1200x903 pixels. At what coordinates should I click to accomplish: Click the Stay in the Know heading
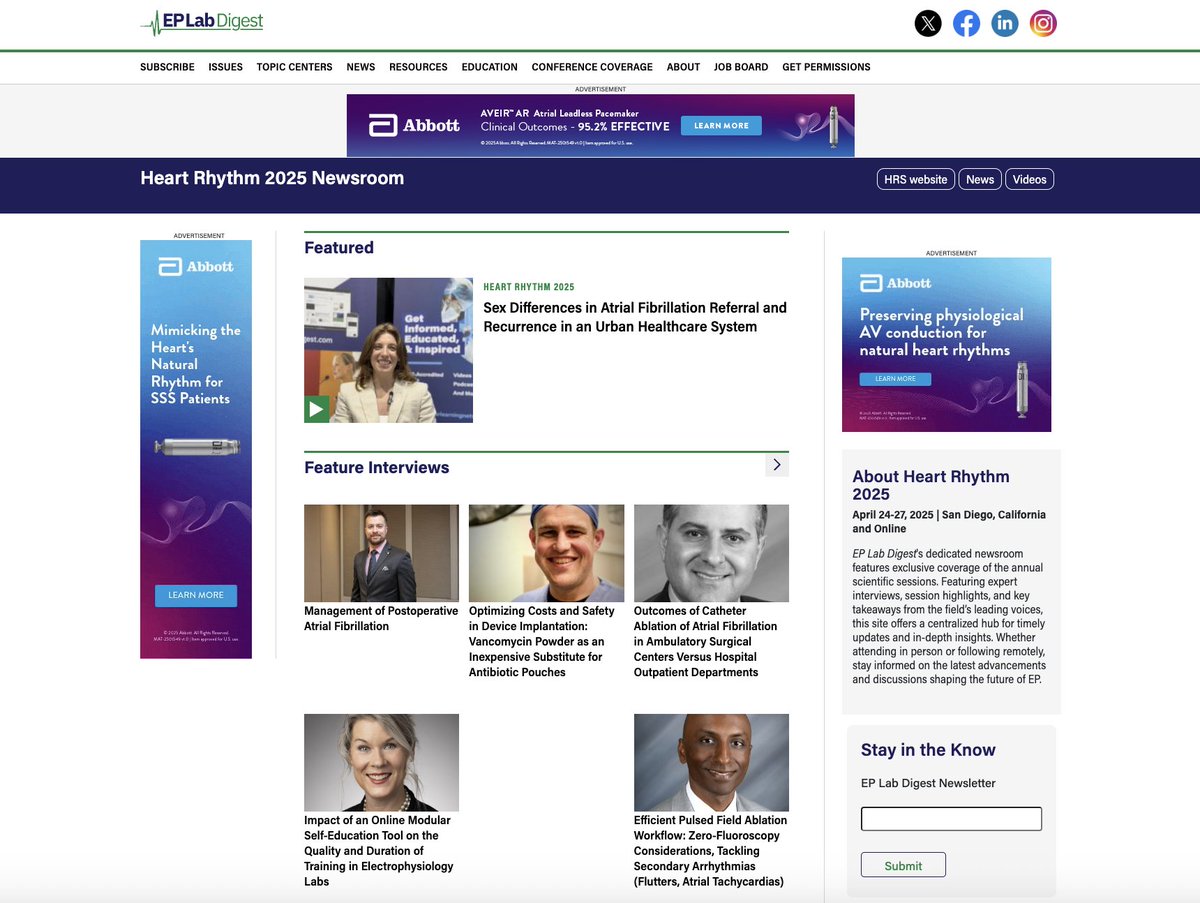928,750
